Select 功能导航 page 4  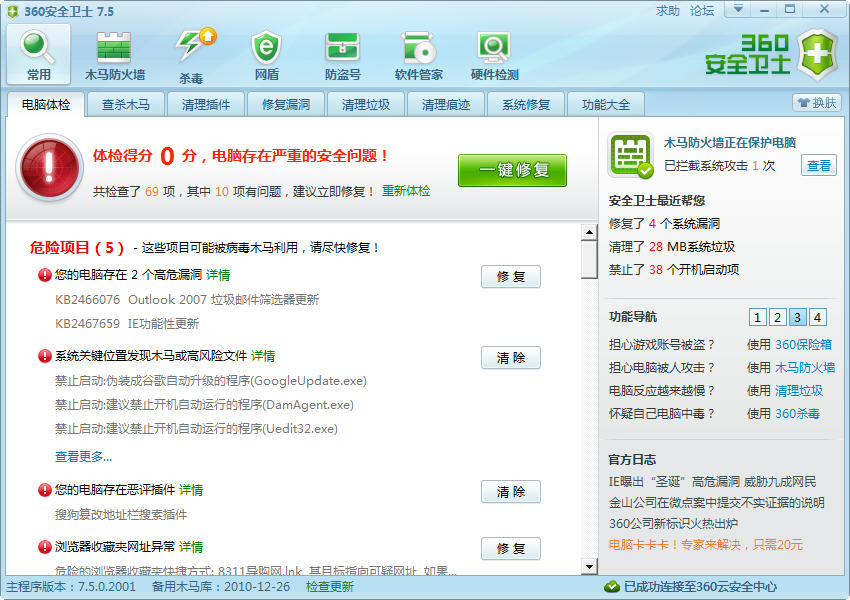pyautogui.click(x=817, y=317)
